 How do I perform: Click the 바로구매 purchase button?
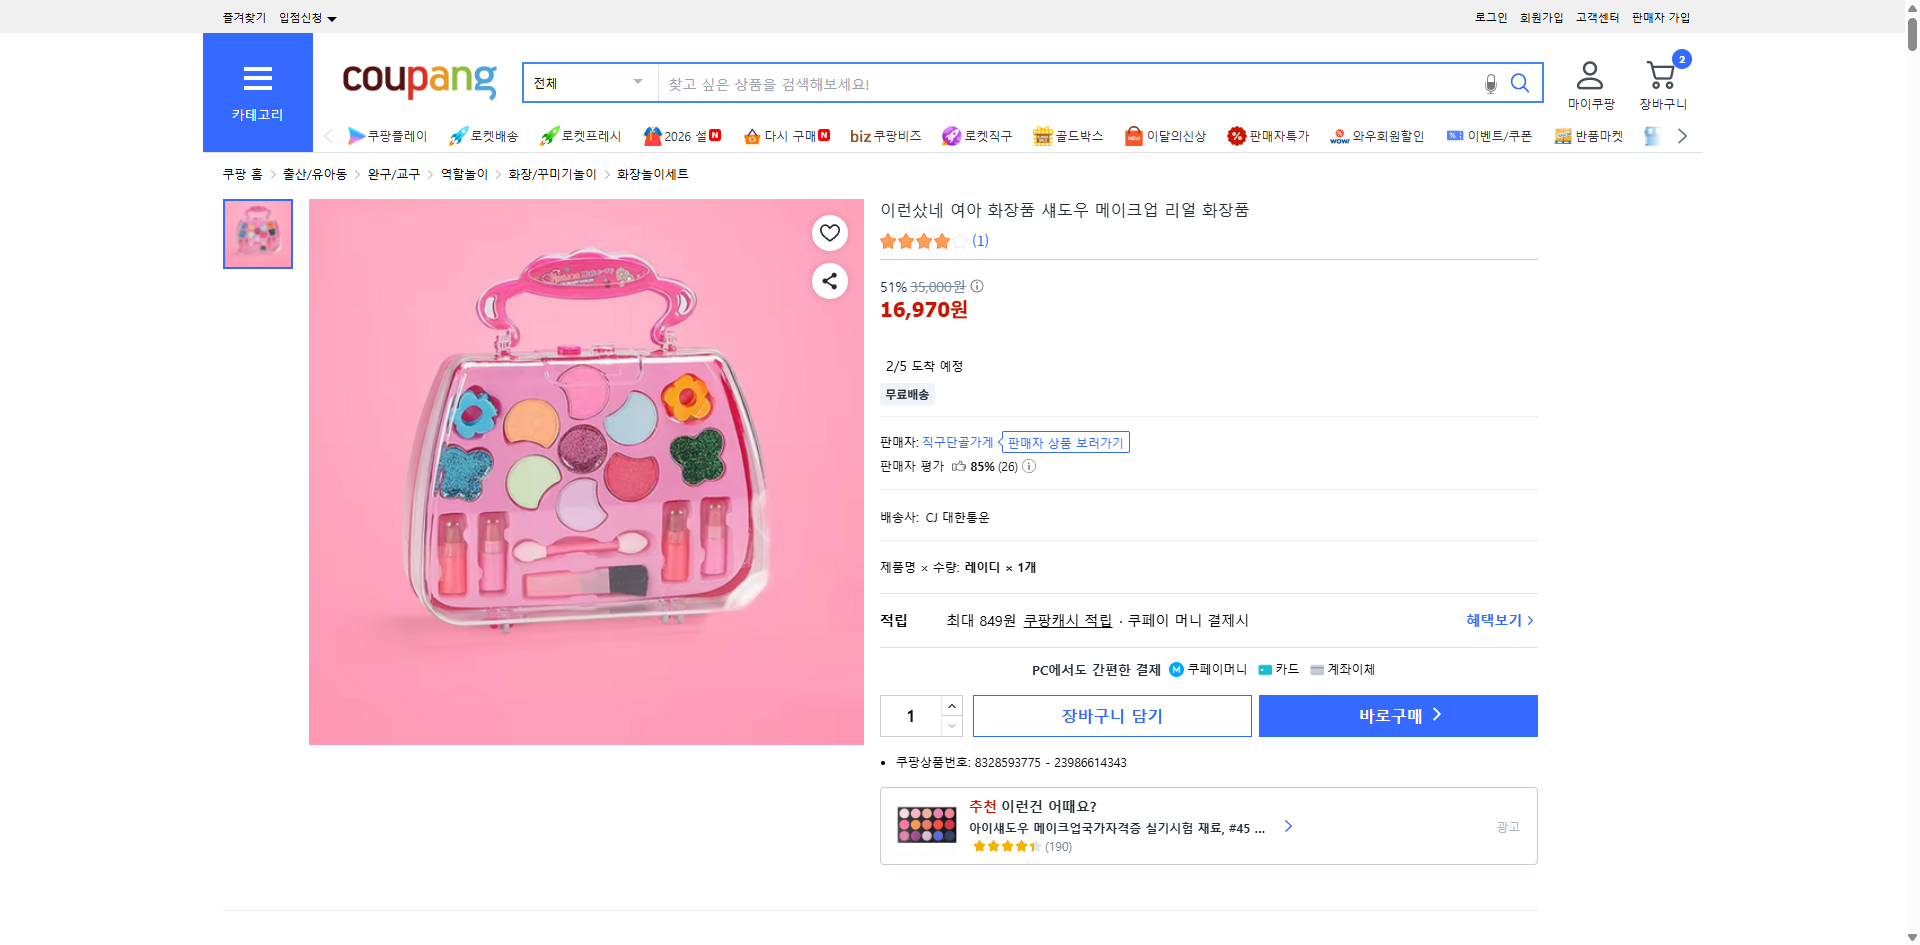1397,715
